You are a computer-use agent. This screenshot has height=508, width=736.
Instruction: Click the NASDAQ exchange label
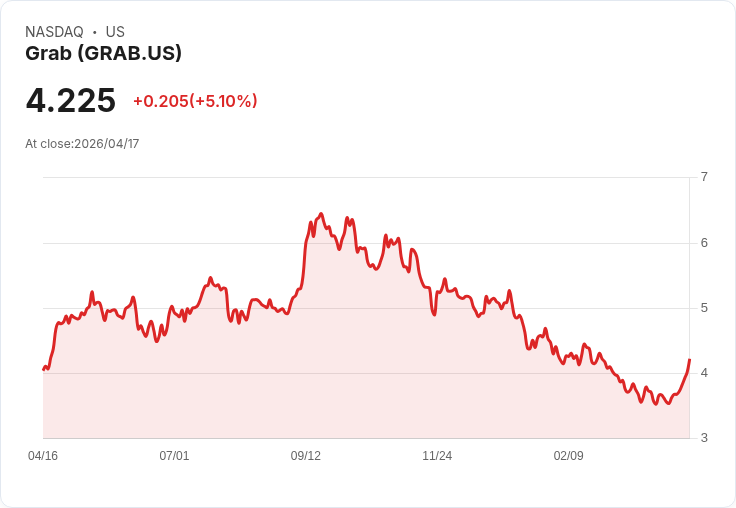pos(54,32)
